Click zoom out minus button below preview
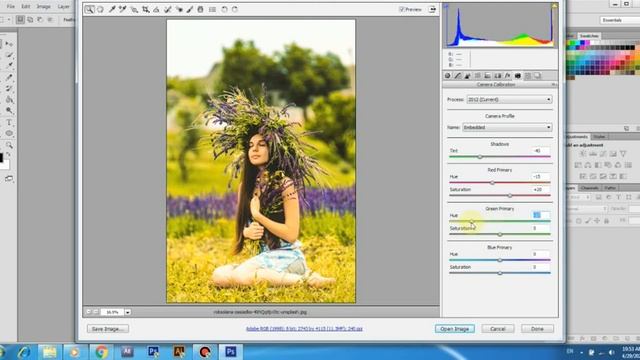The image size is (640, 360). click(89, 312)
